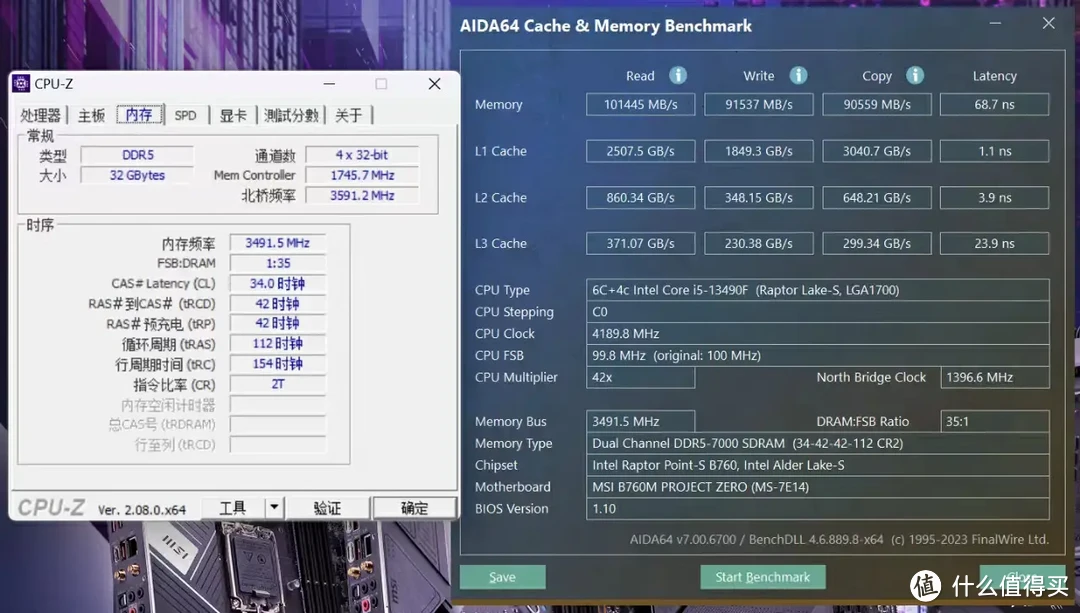Click the L3 Cache Read value 371.07 GB/s
Screen dimensions: 1080x613
(641, 243)
